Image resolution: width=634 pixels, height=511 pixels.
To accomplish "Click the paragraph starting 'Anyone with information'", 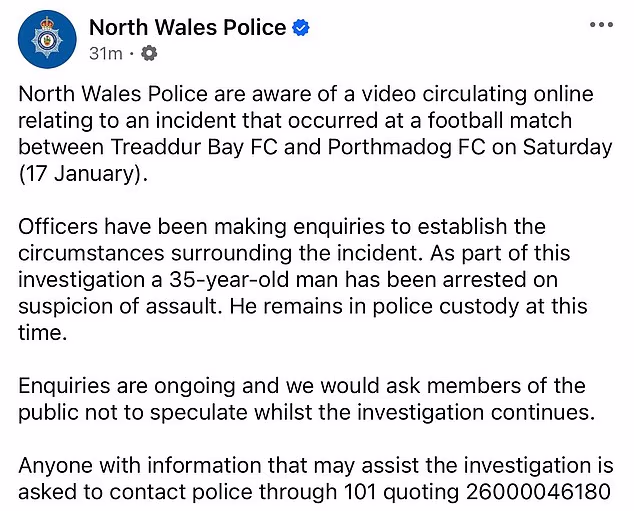I will (x=320, y=478).
